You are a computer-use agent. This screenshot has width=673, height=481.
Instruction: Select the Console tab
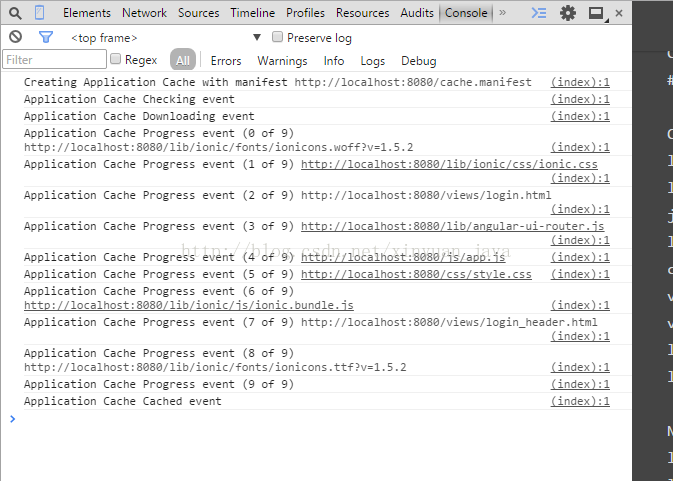pyautogui.click(x=466, y=13)
